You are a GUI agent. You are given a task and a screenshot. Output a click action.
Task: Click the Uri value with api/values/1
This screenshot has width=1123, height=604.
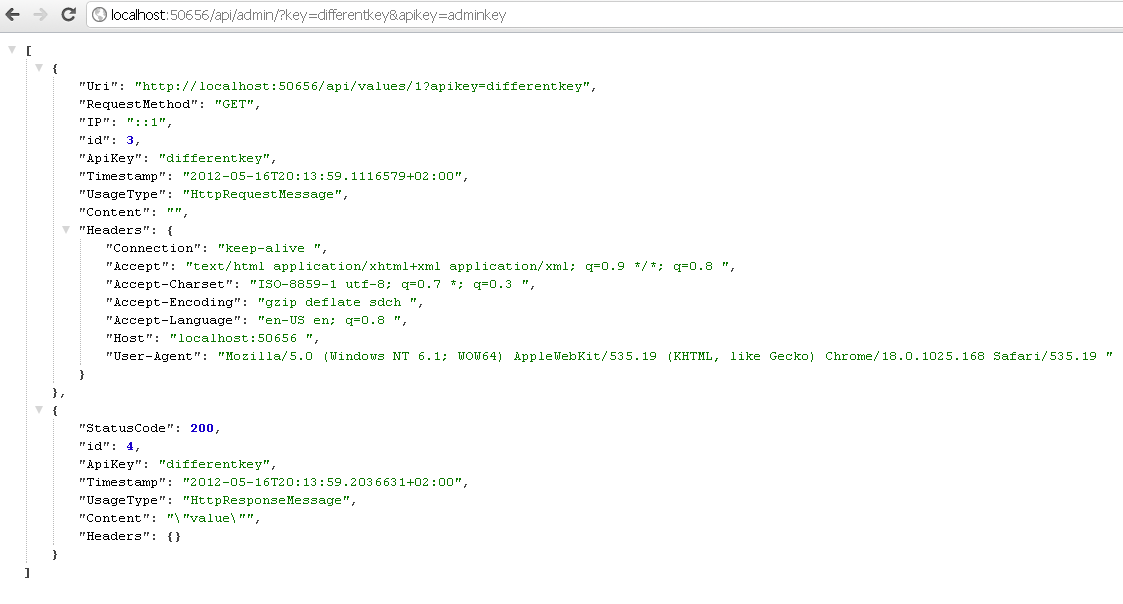(362, 86)
